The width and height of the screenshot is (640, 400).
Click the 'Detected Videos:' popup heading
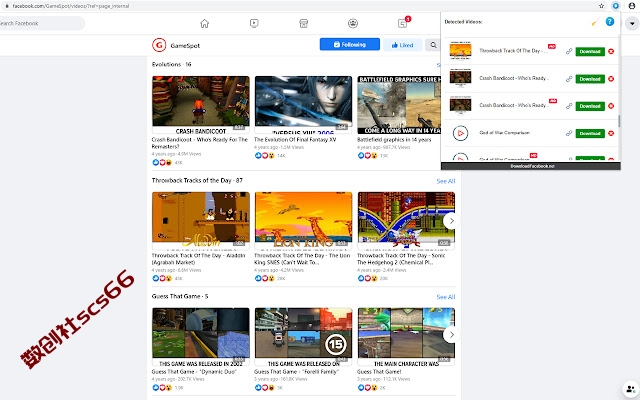coord(463,22)
